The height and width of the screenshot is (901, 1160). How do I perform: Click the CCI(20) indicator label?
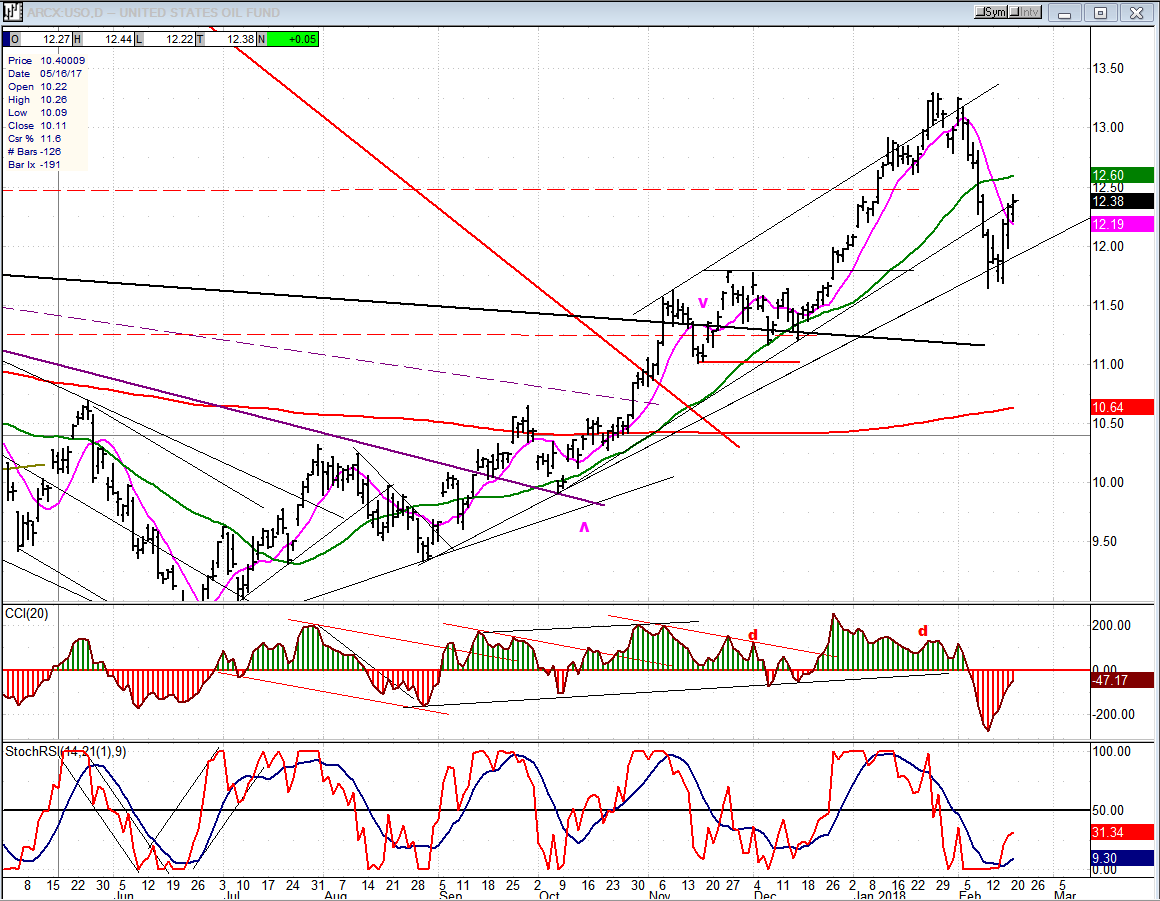(x=26, y=611)
